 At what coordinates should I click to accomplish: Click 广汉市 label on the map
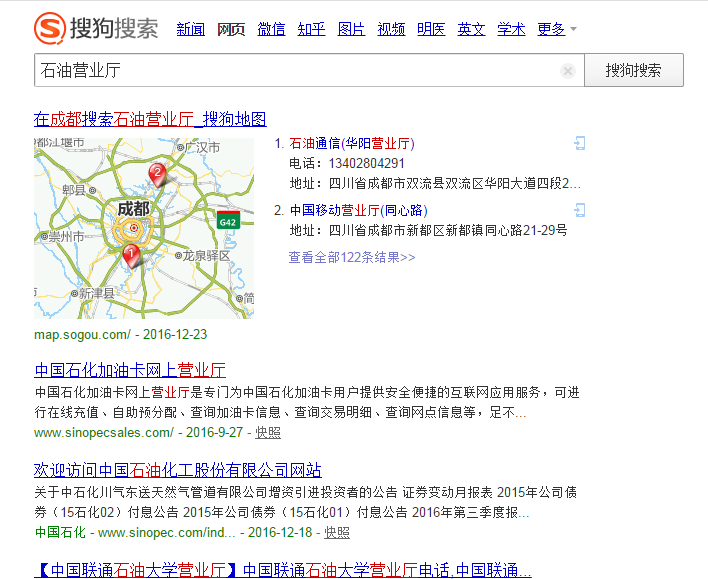(202, 147)
